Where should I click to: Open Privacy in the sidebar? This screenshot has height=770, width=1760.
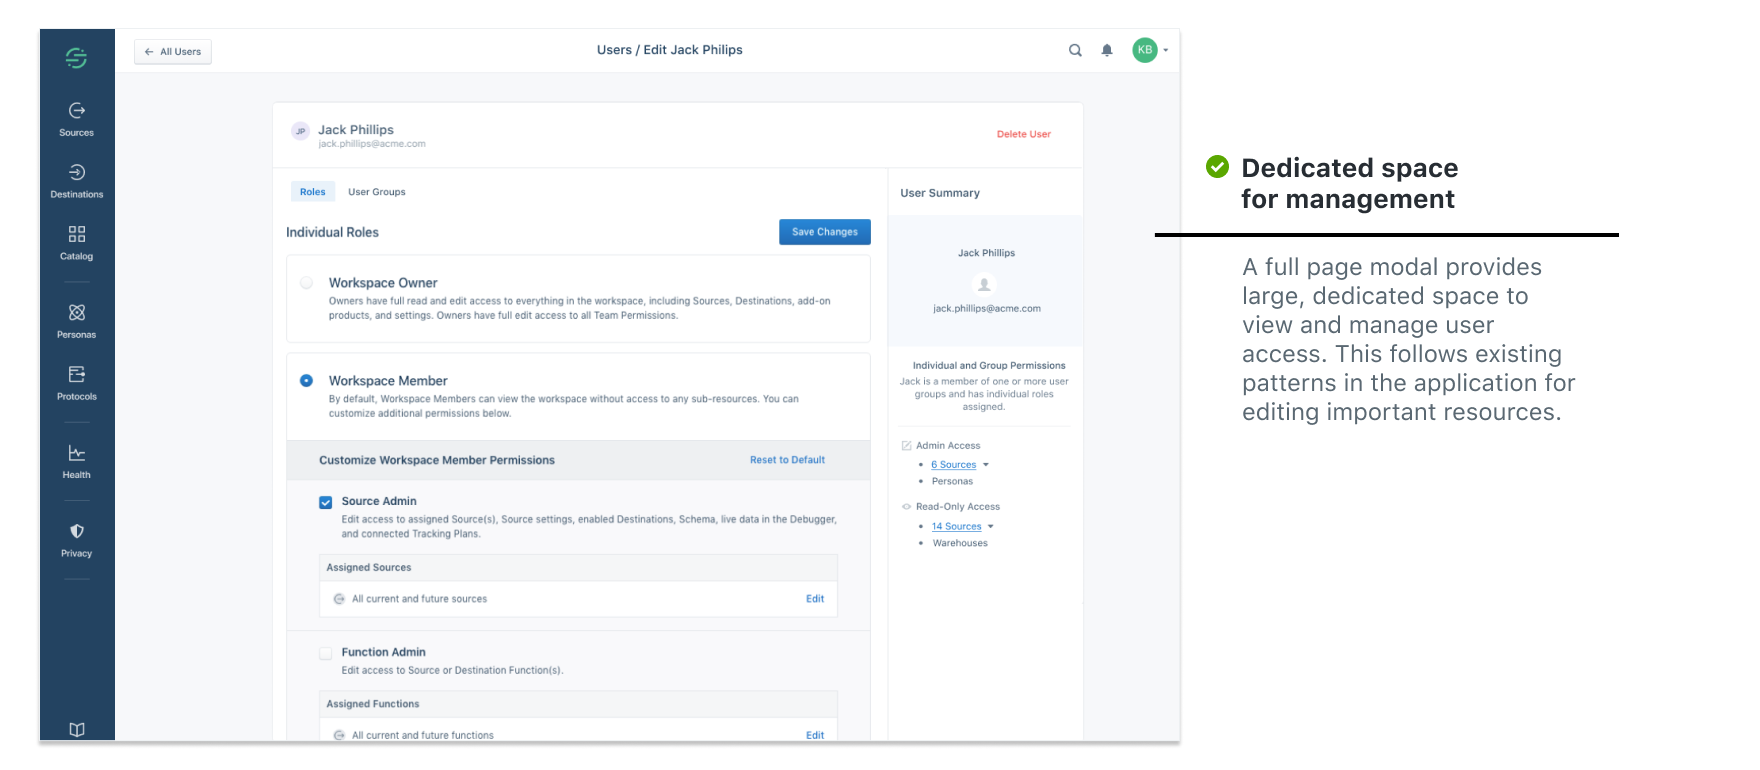click(x=76, y=539)
